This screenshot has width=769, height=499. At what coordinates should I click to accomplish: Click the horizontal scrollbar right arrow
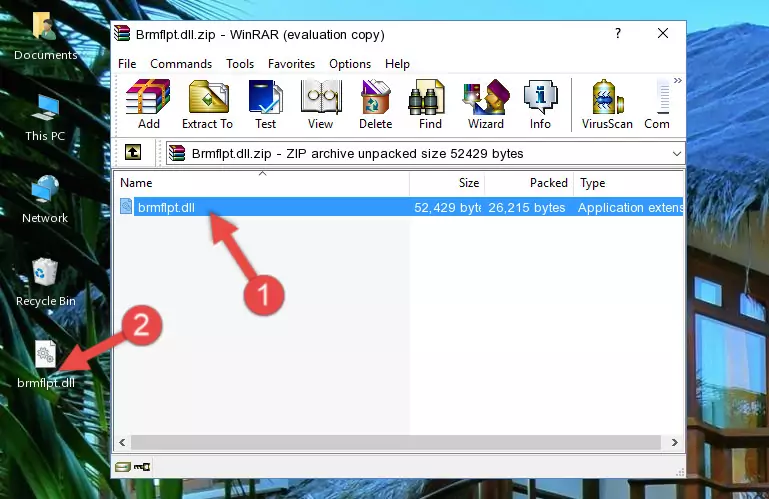pos(675,442)
